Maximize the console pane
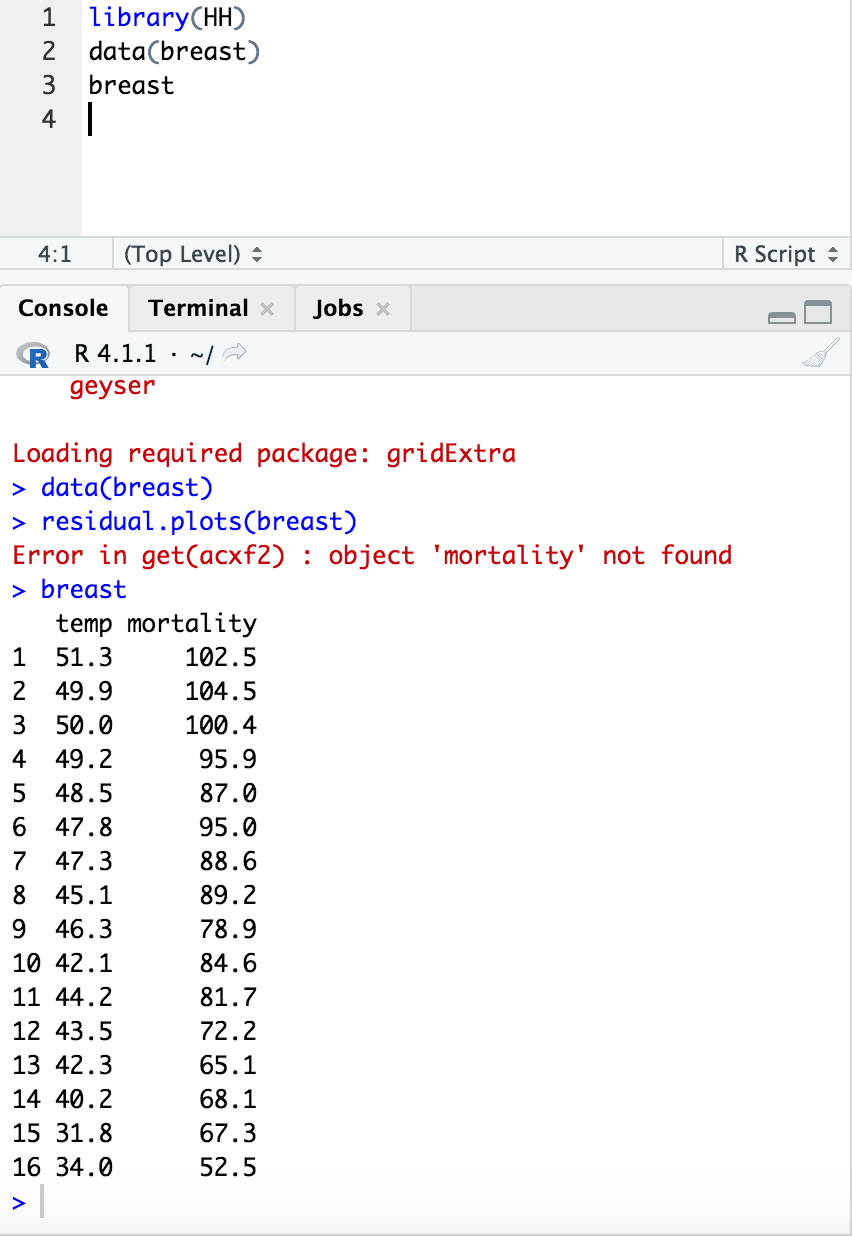The height and width of the screenshot is (1236, 852). pyautogui.click(x=818, y=314)
